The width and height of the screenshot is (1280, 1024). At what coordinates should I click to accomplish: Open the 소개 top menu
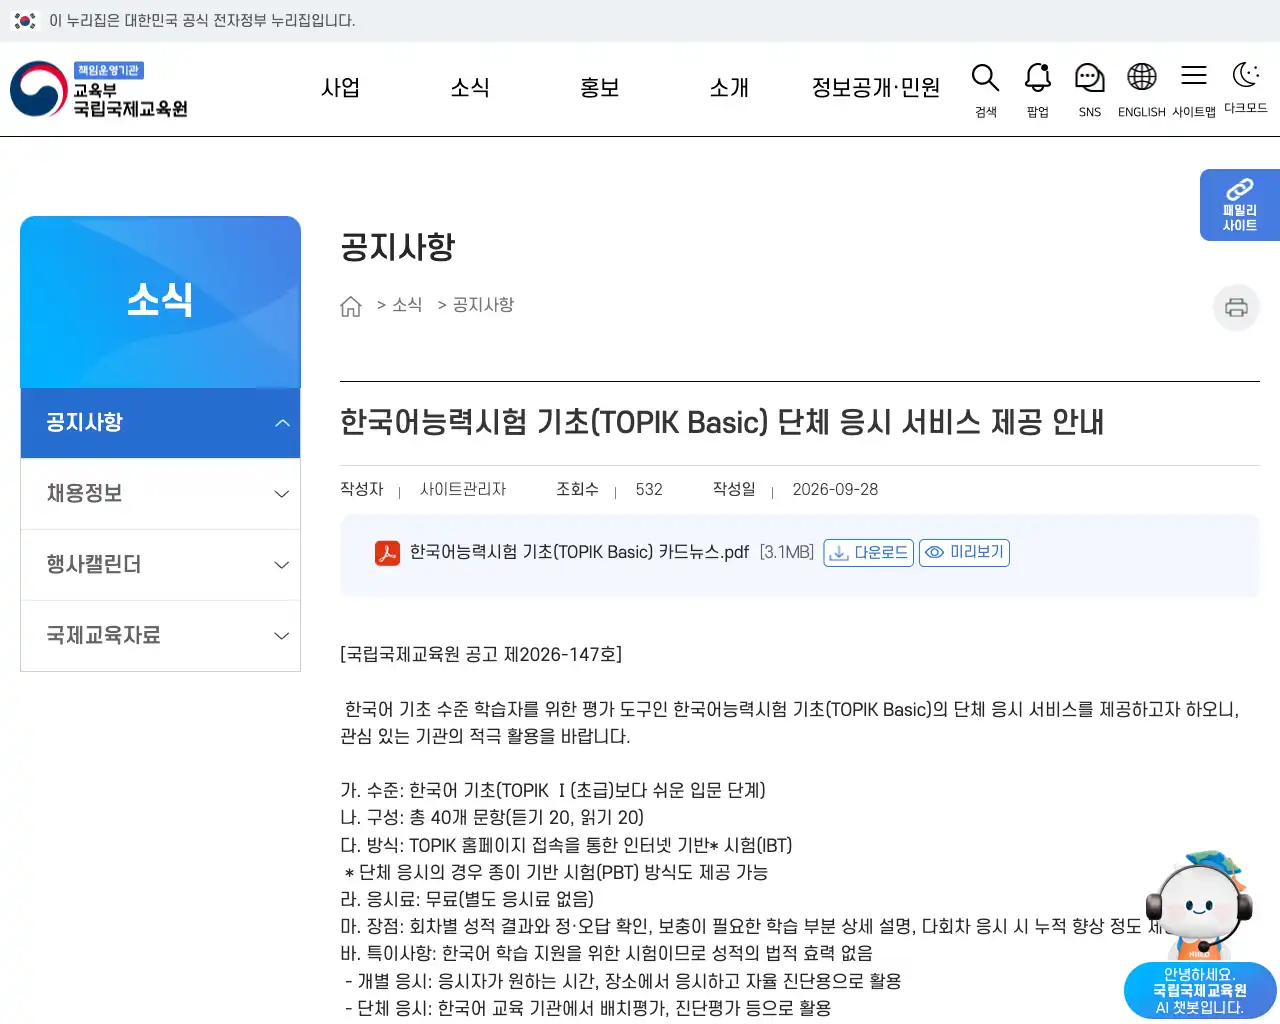click(x=730, y=88)
